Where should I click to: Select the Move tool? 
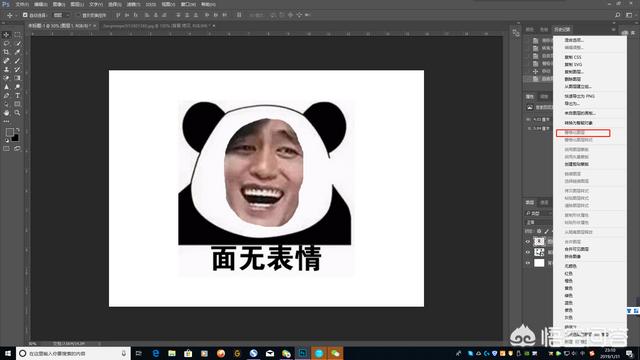tap(6, 35)
